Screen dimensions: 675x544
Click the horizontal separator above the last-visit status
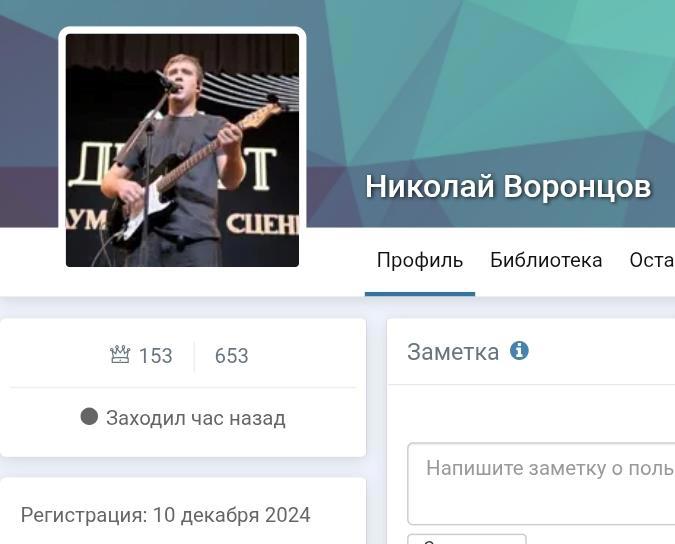(x=183, y=387)
